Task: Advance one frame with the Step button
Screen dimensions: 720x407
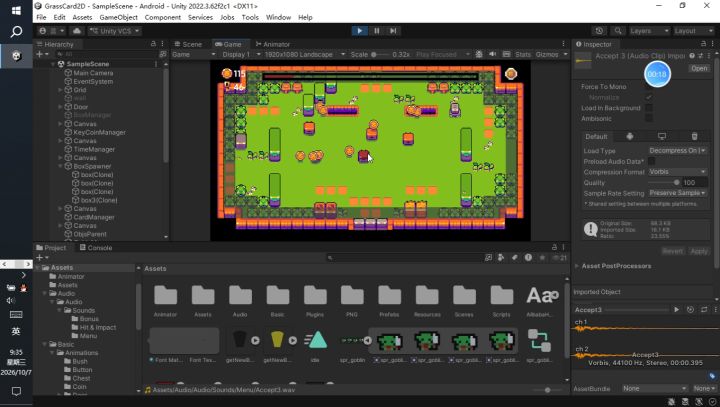Action: (393, 31)
